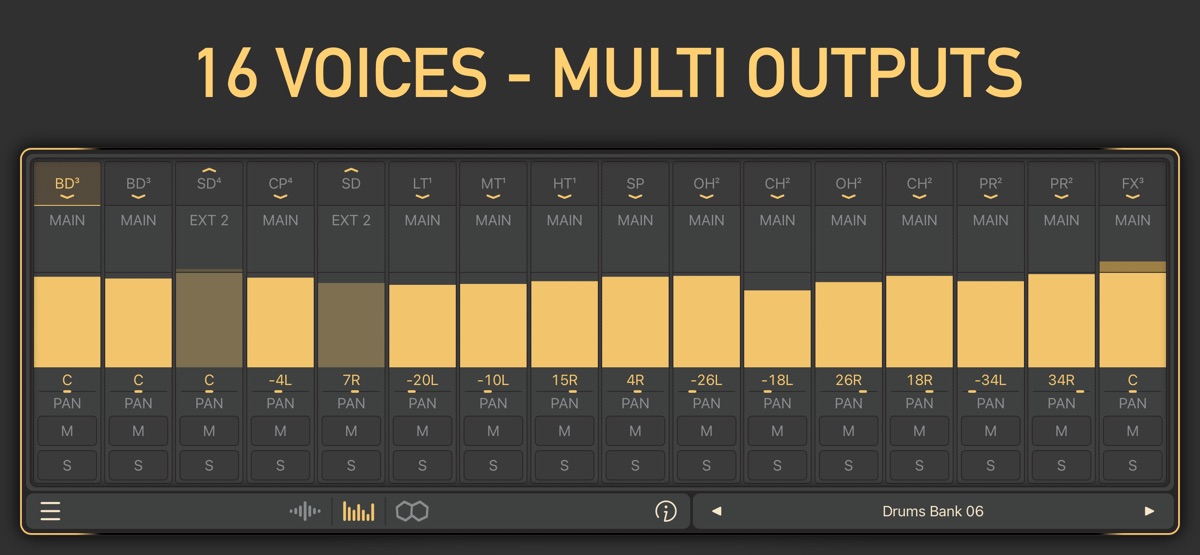Mute the FX channel
Viewport: 1200px width, 555px height.
pos(1132,432)
